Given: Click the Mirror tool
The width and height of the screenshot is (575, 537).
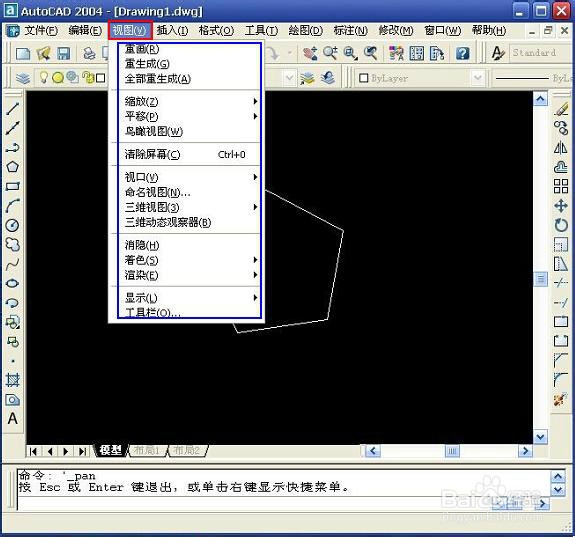Looking at the screenshot, I should 561,147.
